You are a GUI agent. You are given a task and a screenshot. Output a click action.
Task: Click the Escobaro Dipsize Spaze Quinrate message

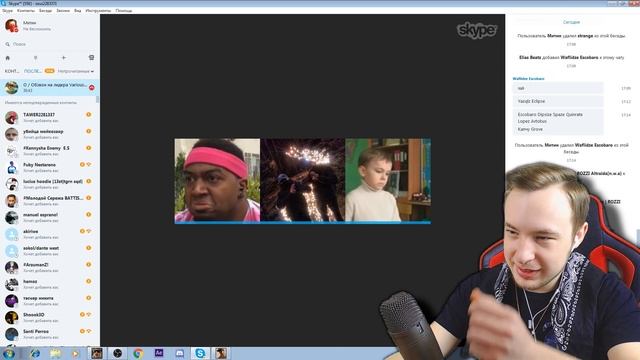pyautogui.click(x=558, y=122)
